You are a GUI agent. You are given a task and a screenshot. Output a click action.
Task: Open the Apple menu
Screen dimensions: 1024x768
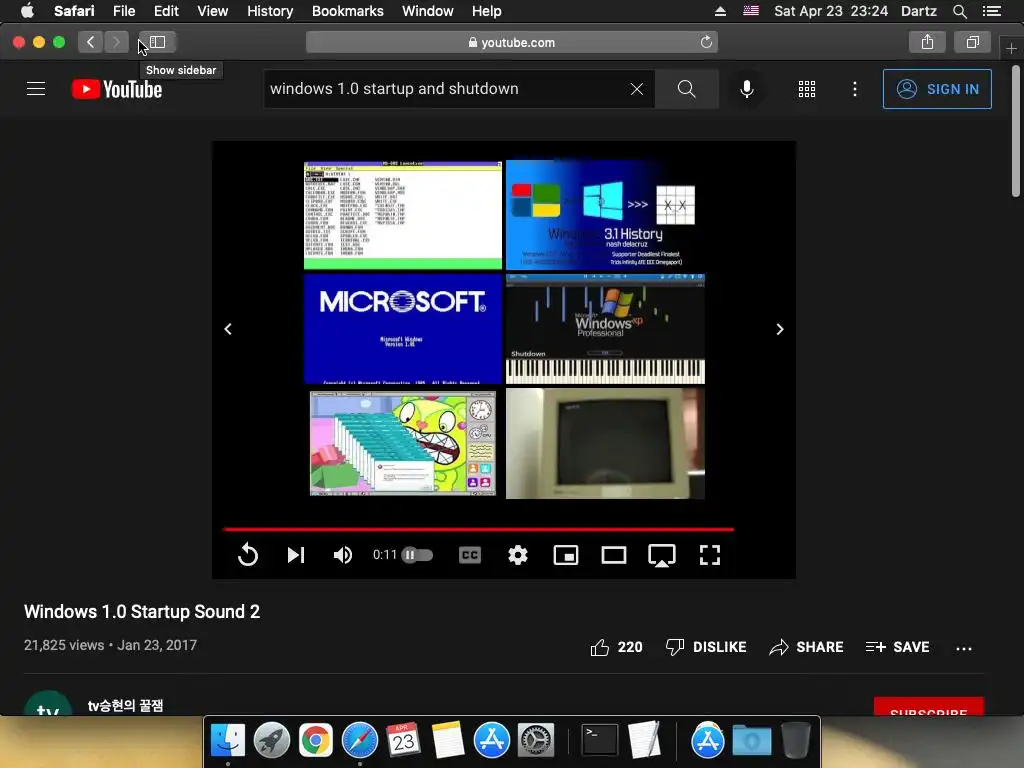(x=27, y=11)
